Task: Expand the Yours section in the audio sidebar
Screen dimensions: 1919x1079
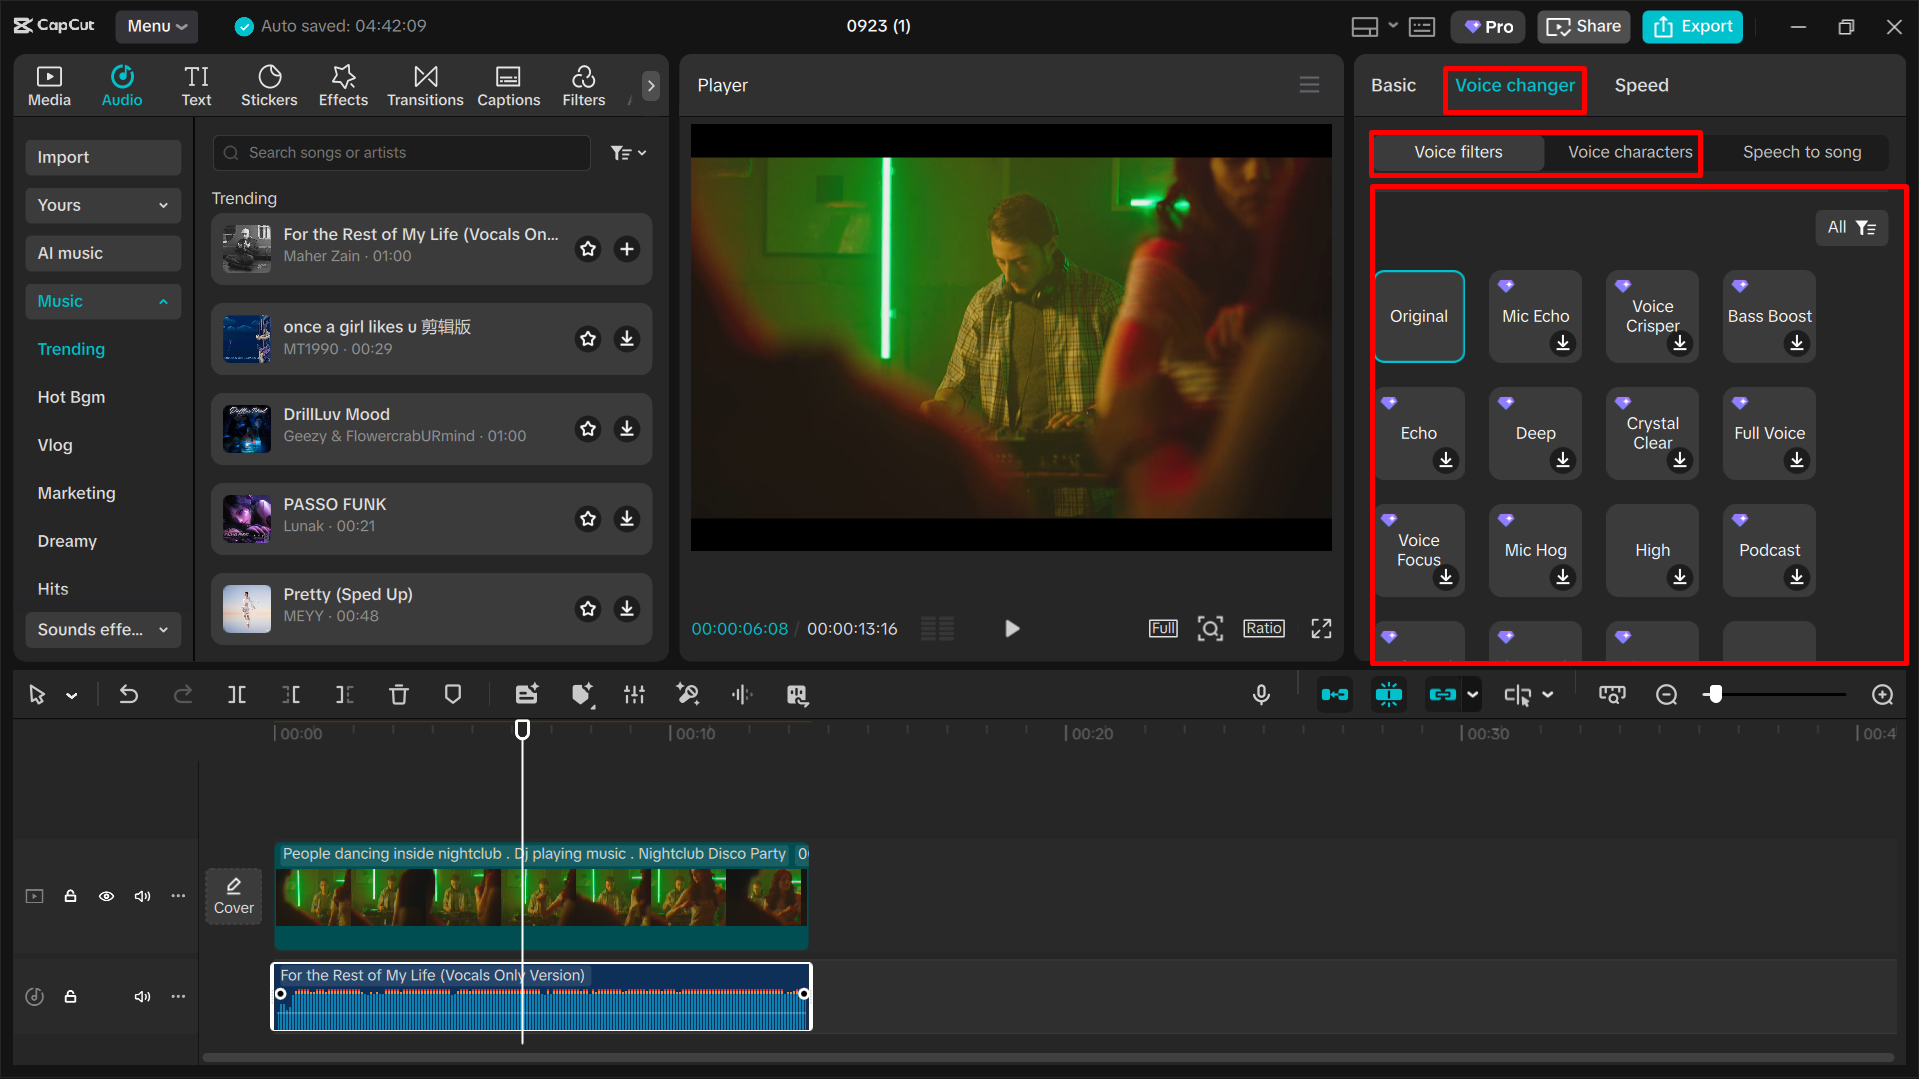Action: 103,205
